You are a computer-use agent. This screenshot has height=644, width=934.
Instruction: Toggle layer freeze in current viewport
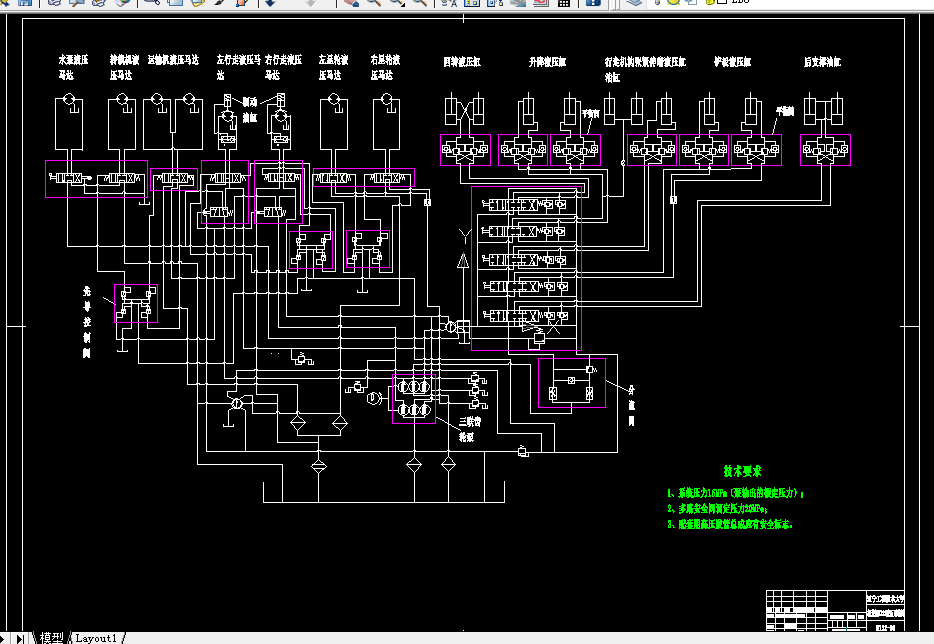691,2
